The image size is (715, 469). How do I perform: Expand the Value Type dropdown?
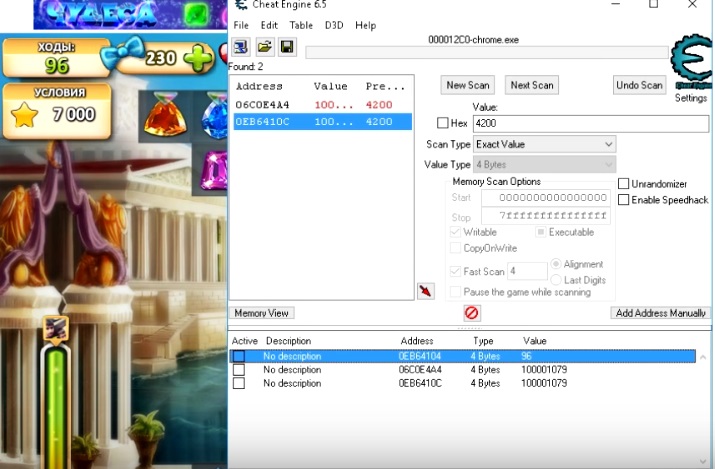[544, 164]
